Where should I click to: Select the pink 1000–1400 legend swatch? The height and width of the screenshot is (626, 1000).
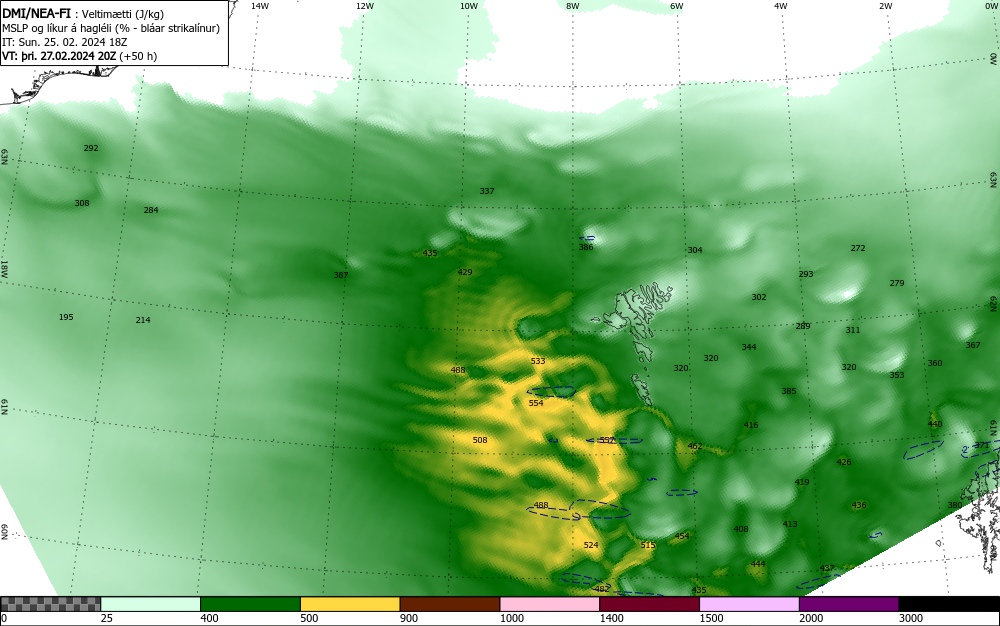pyautogui.click(x=549, y=604)
